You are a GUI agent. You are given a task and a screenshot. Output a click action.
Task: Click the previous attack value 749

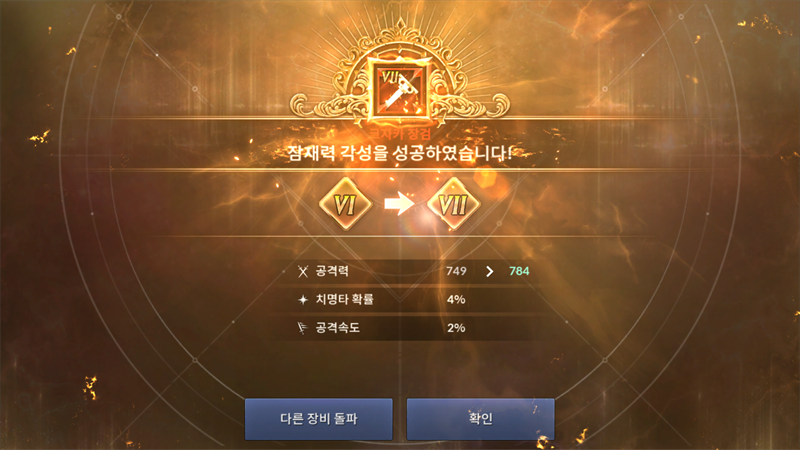(x=456, y=271)
